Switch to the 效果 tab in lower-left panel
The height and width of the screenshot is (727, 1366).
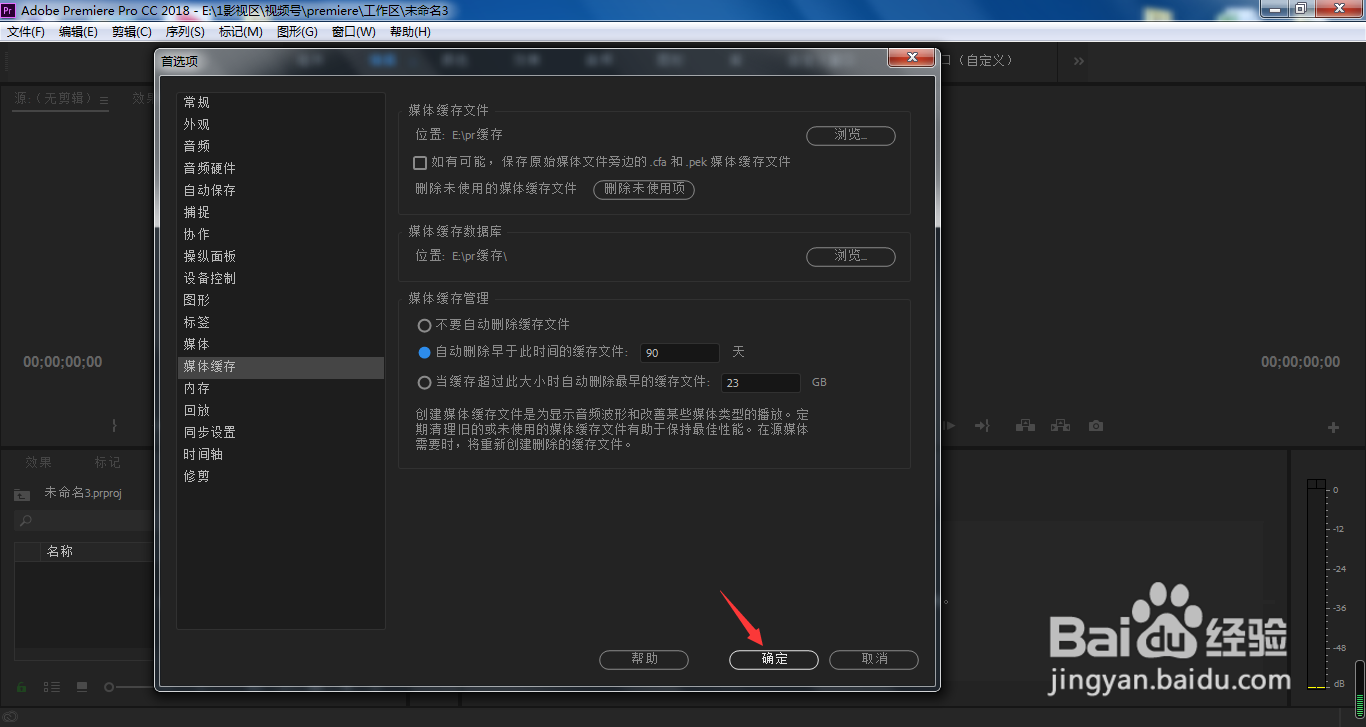tap(39, 462)
